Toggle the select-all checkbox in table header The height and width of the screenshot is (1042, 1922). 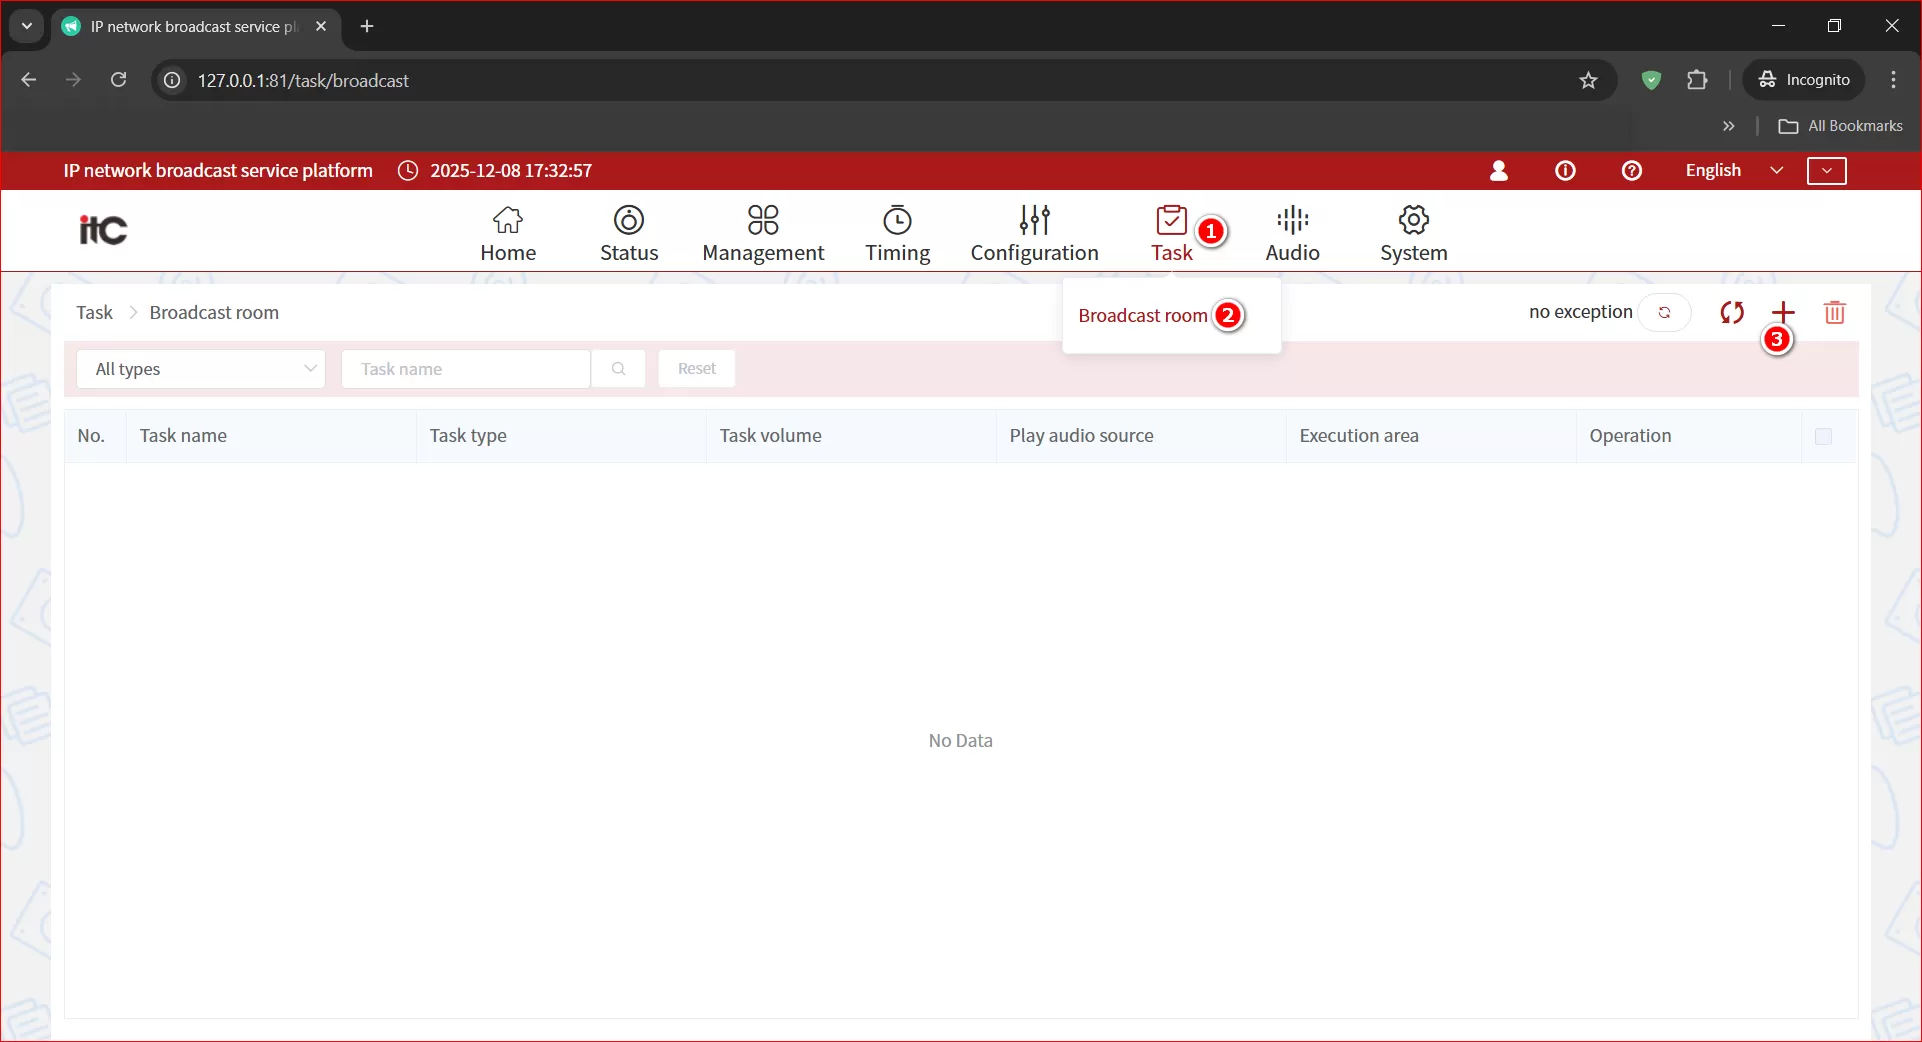point(1823,436)
